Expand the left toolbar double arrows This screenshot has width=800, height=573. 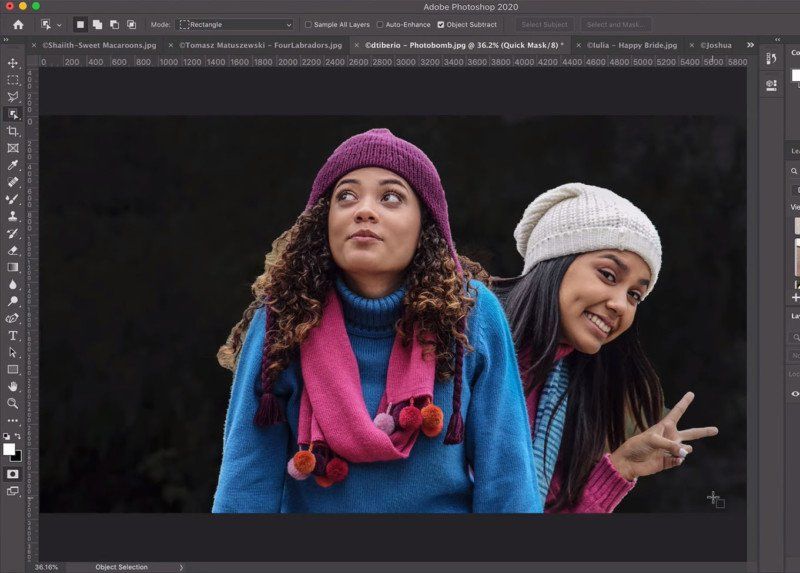pos(6,39)
